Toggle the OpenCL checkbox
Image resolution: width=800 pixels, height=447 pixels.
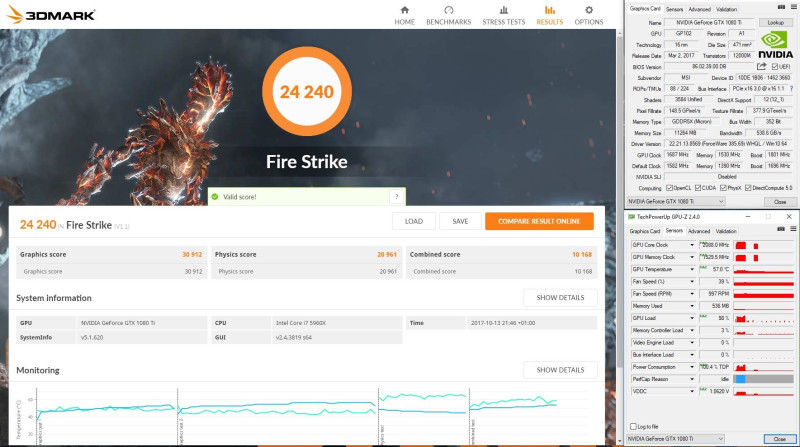pyautogui.click(x=669, y=188)
